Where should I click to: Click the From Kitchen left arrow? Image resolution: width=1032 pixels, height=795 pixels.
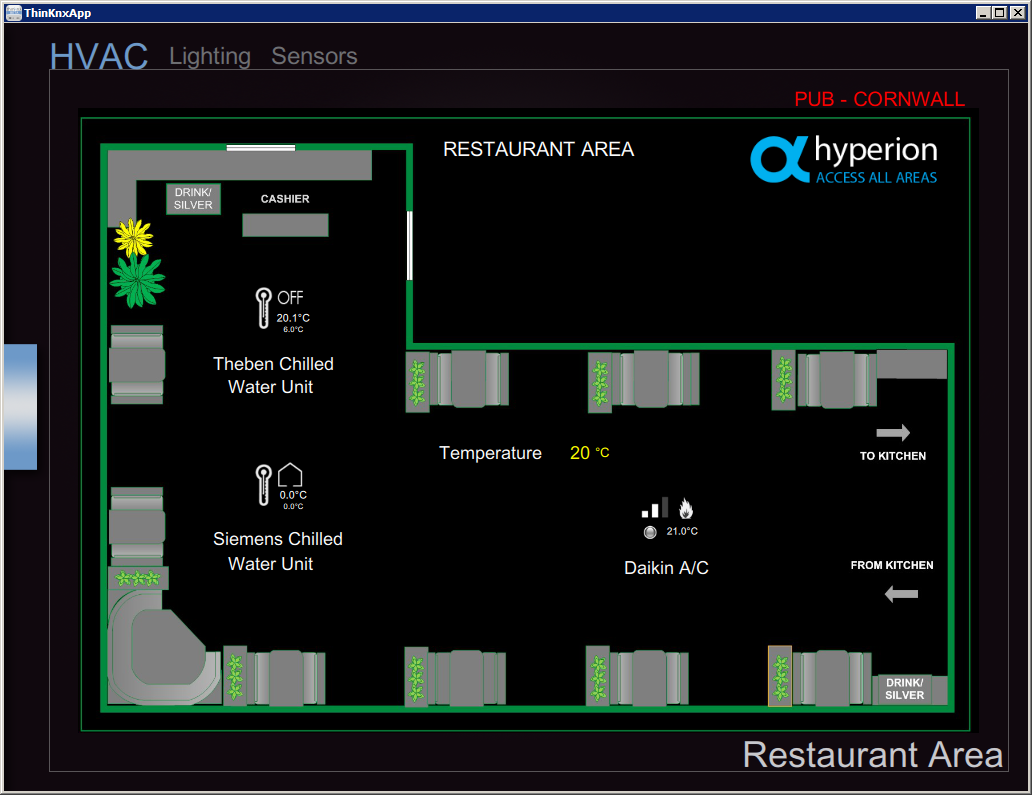pos(901,594)
